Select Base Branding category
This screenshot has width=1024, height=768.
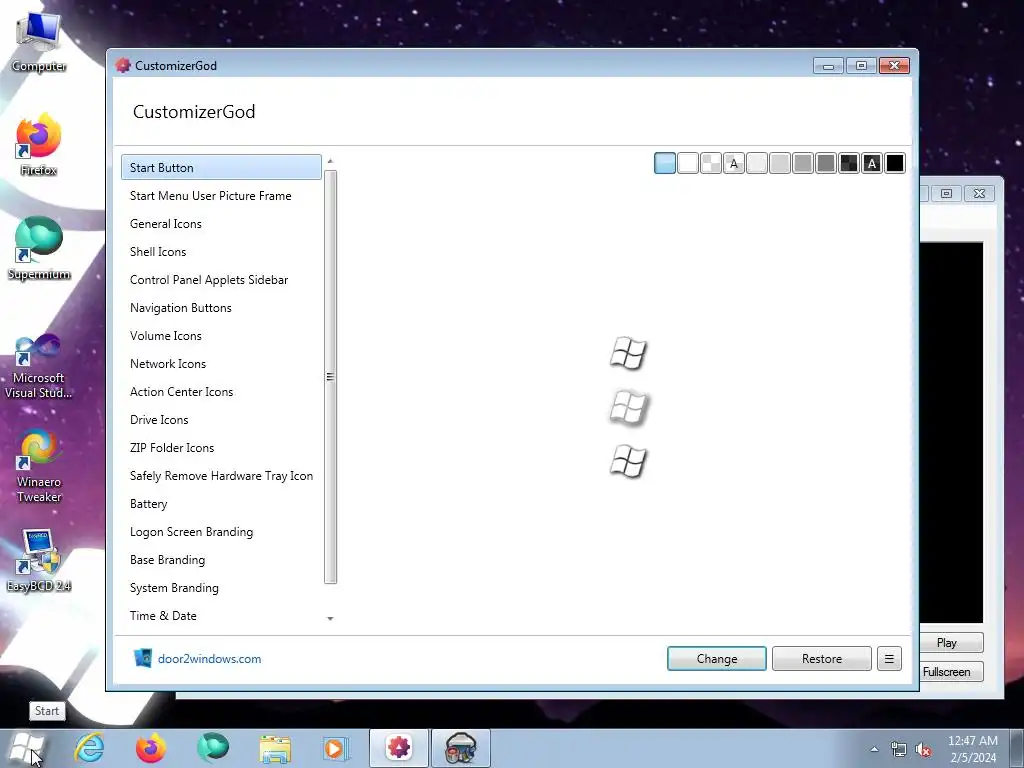[221, 560]
